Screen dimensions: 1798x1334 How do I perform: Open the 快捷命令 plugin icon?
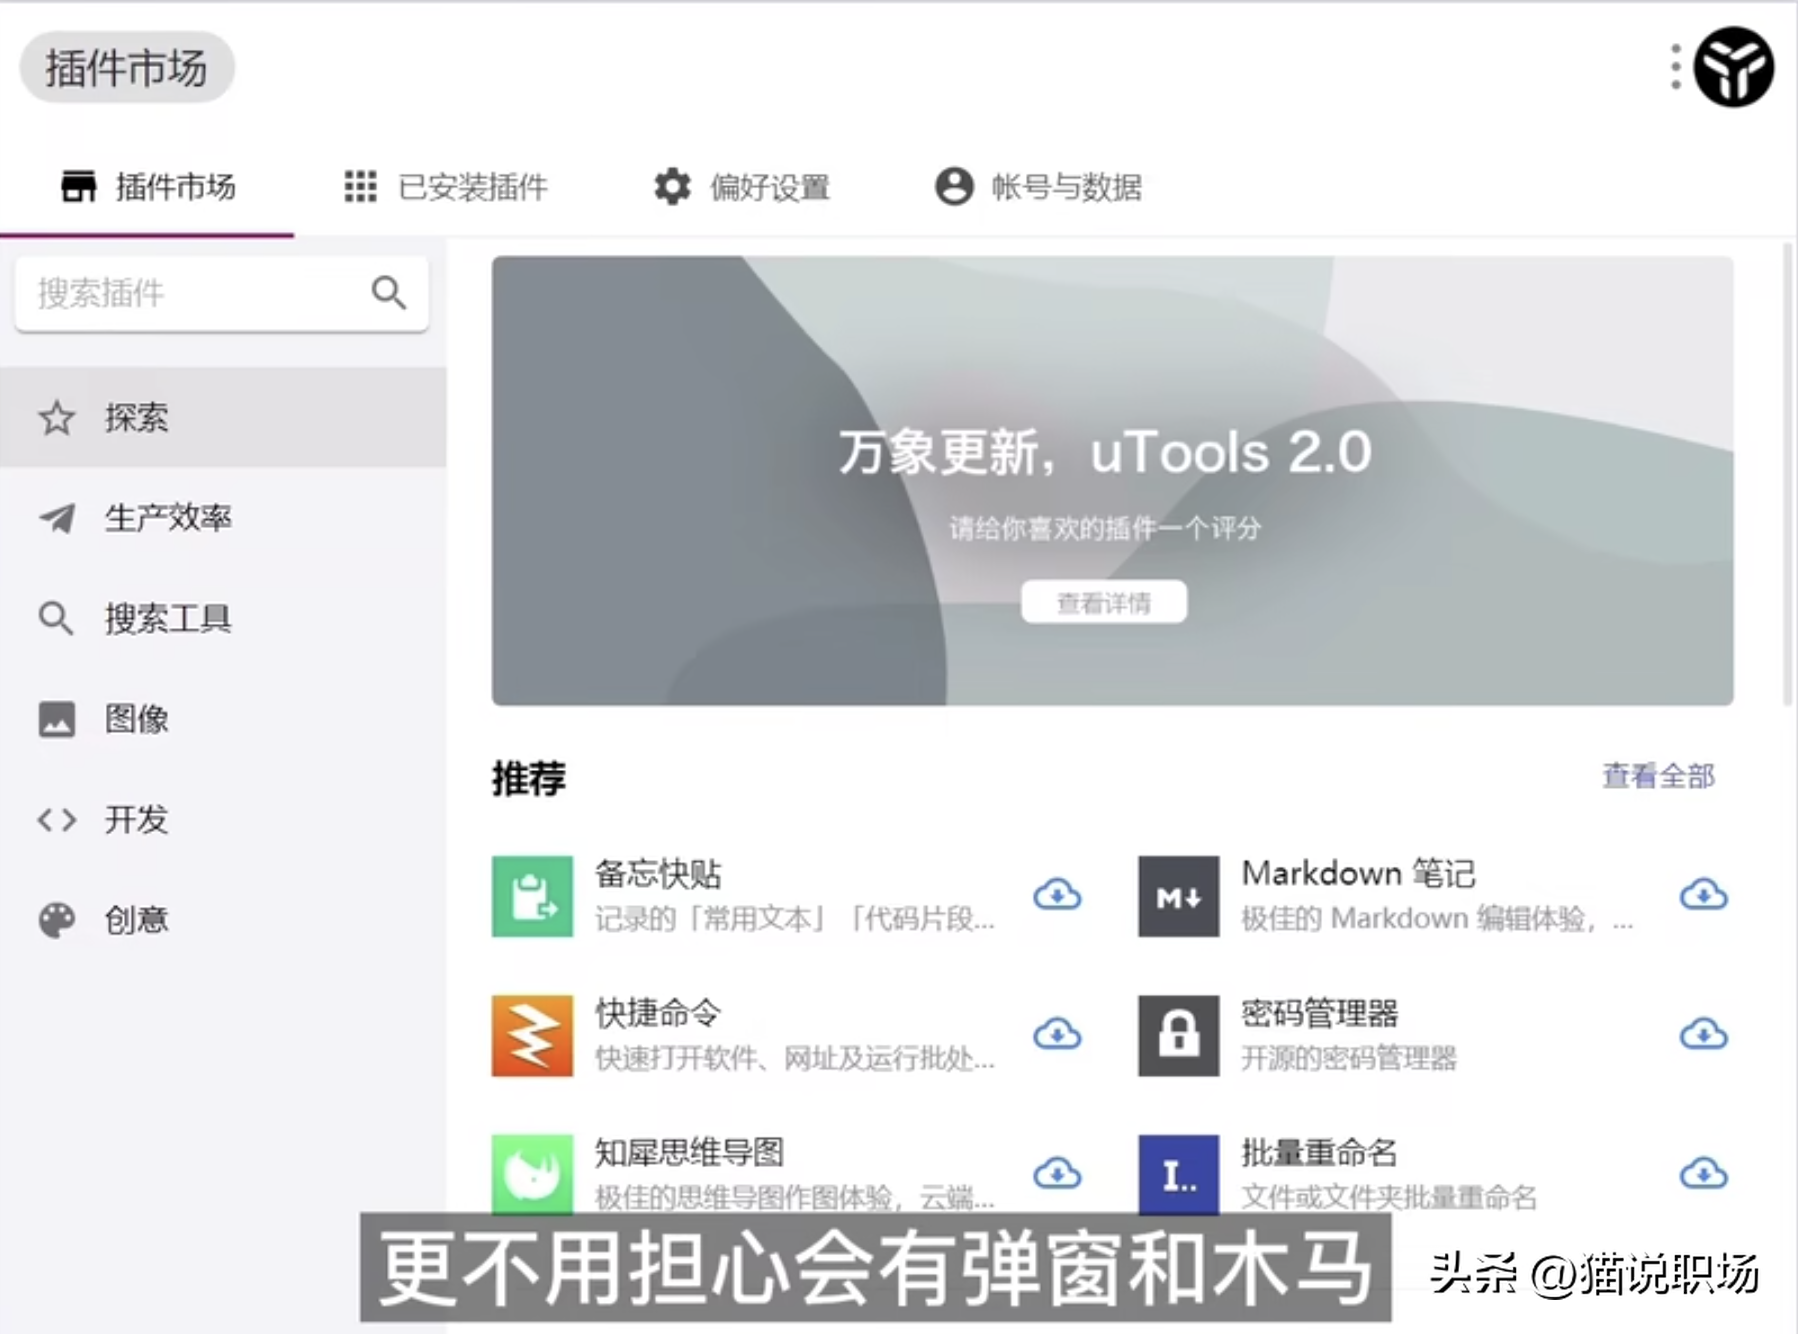pos(532,1035)
